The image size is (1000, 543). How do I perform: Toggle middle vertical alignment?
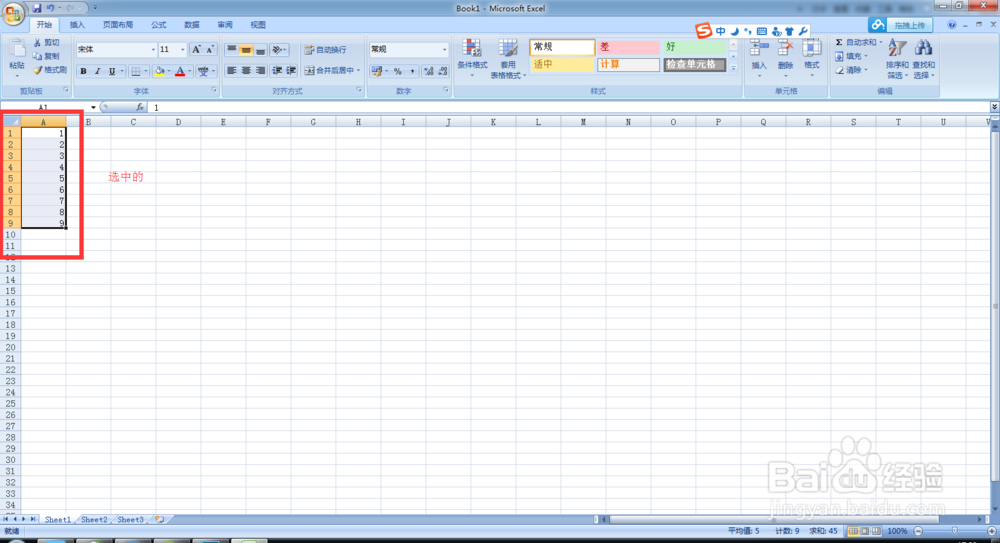coord(246,49)
